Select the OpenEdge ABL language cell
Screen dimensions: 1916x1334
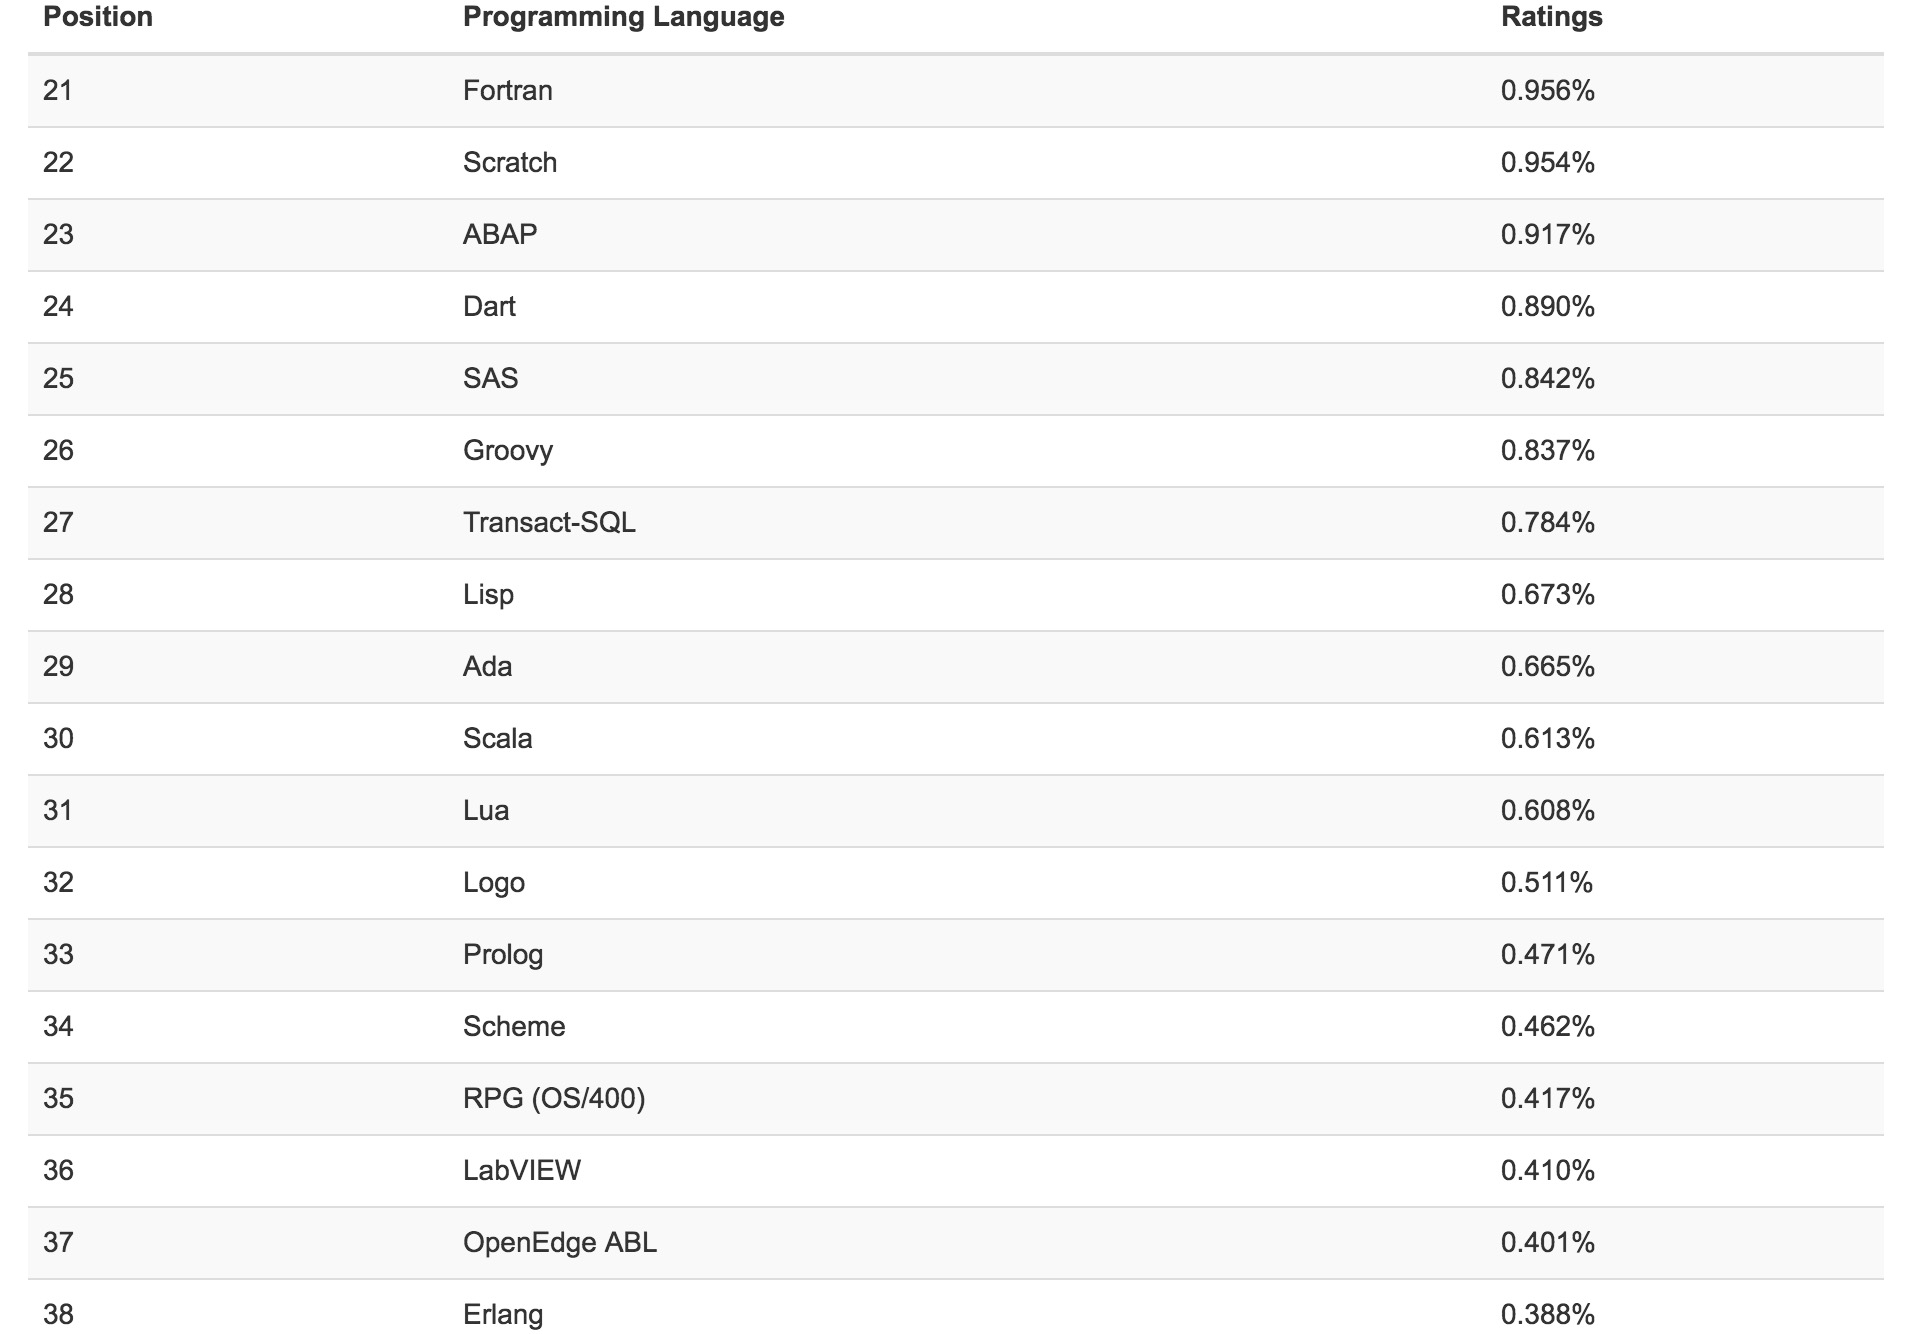coord(559,1243)
